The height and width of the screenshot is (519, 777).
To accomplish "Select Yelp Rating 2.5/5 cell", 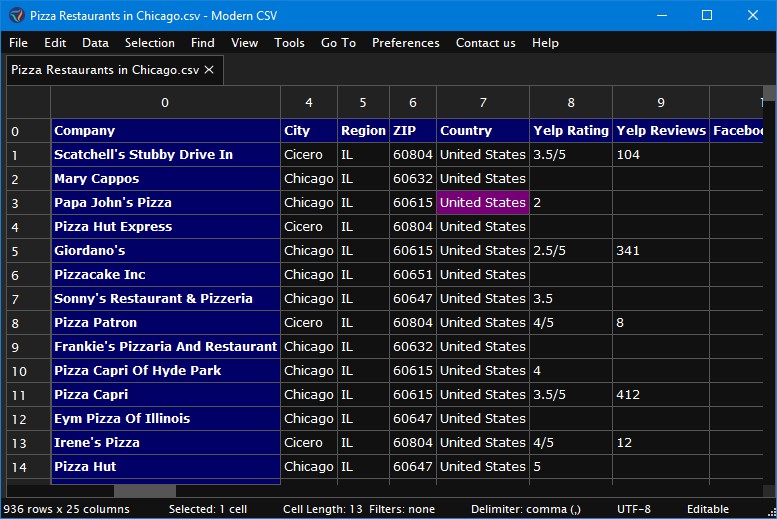I will coord(571,251).
